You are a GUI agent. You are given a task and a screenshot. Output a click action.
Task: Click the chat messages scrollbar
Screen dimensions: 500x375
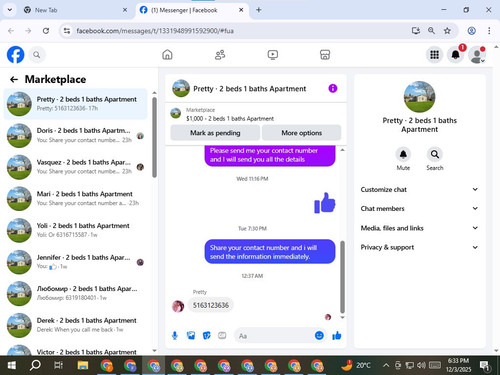(x=342, y=277)
